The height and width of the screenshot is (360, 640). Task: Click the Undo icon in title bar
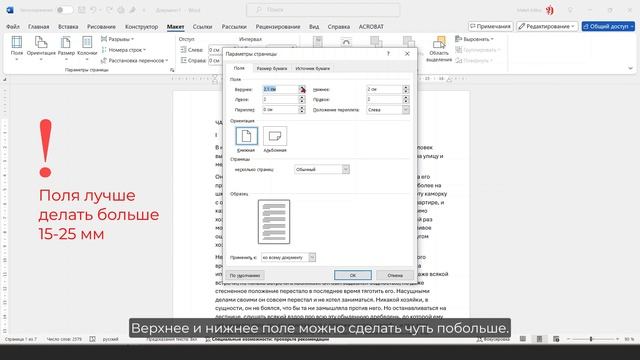point(93,10)
